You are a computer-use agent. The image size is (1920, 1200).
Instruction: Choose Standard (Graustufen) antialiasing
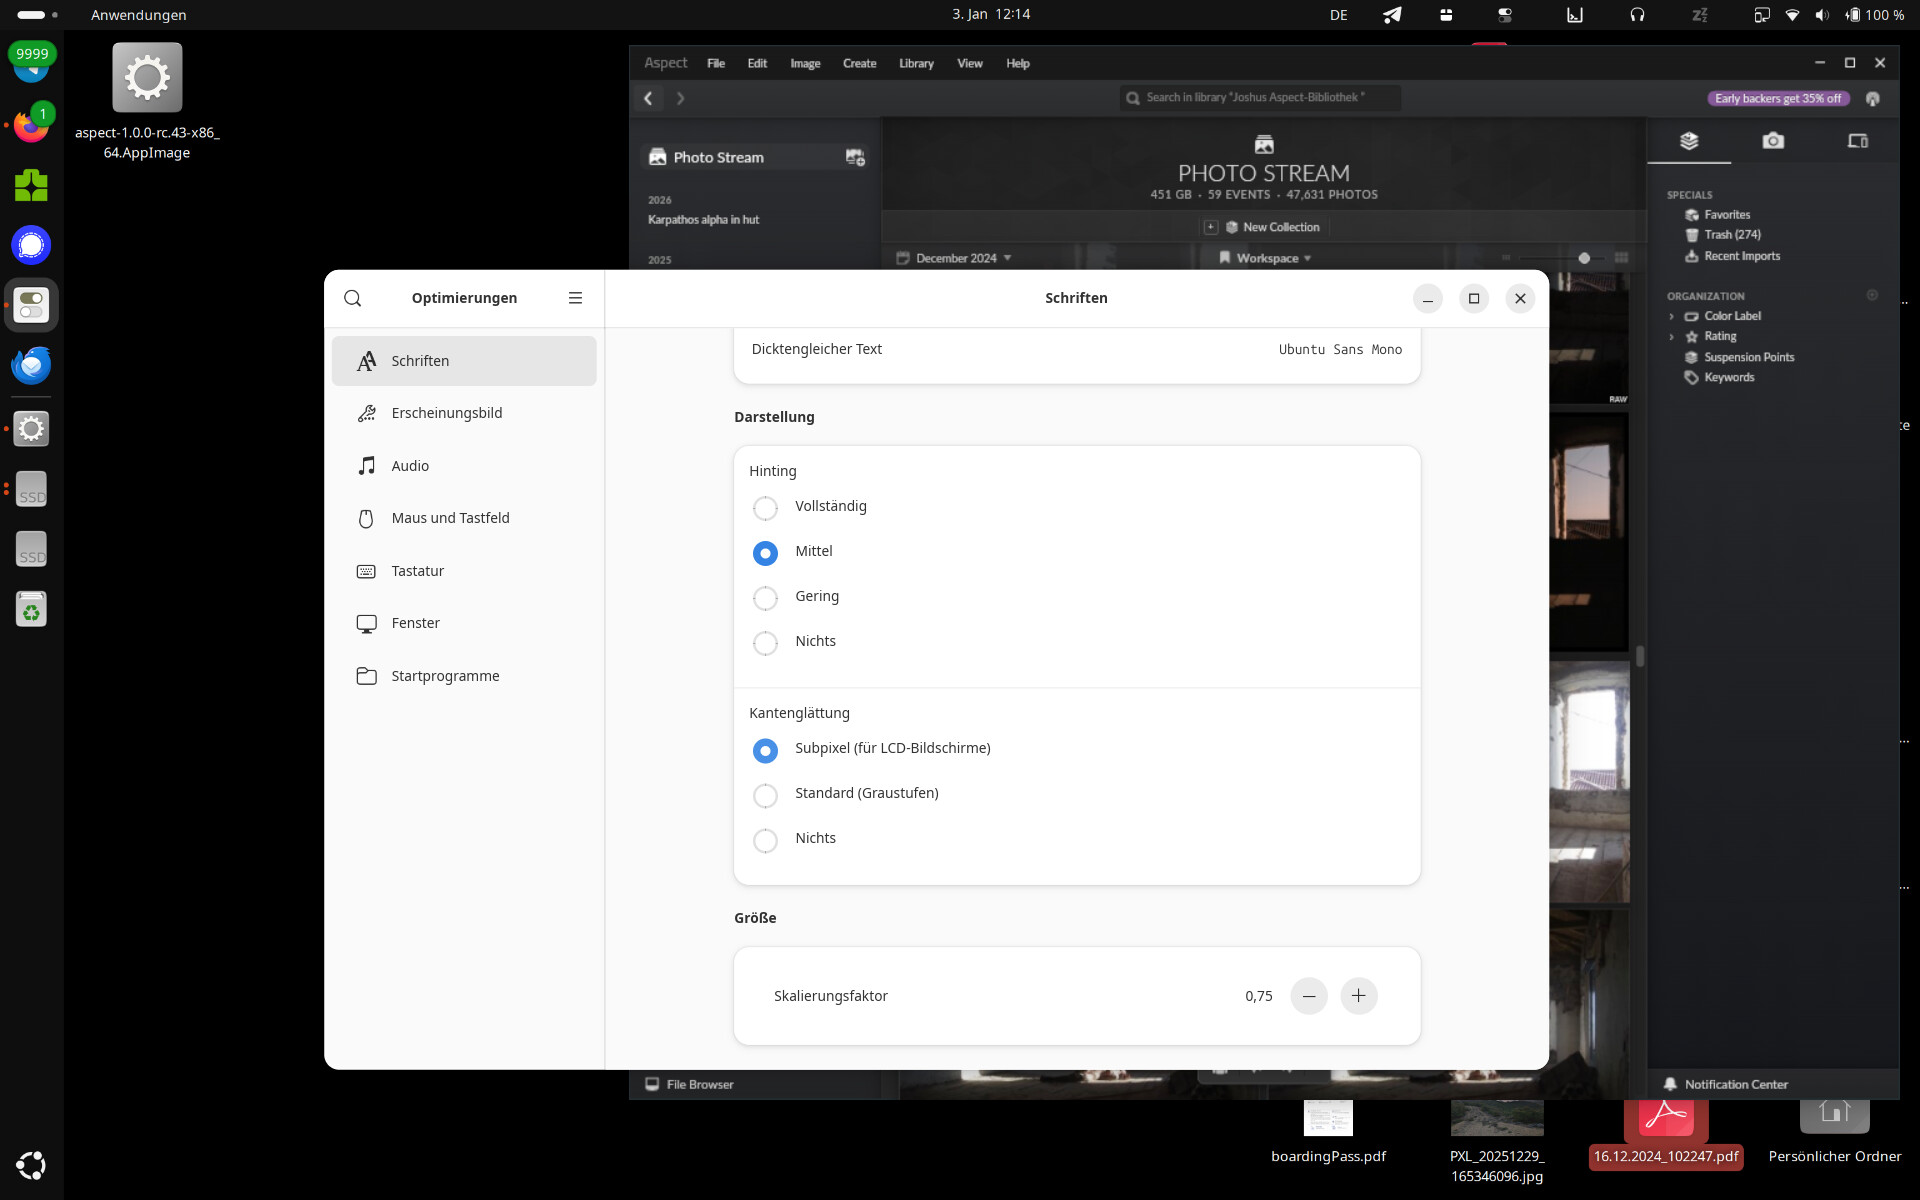point(765,795)
